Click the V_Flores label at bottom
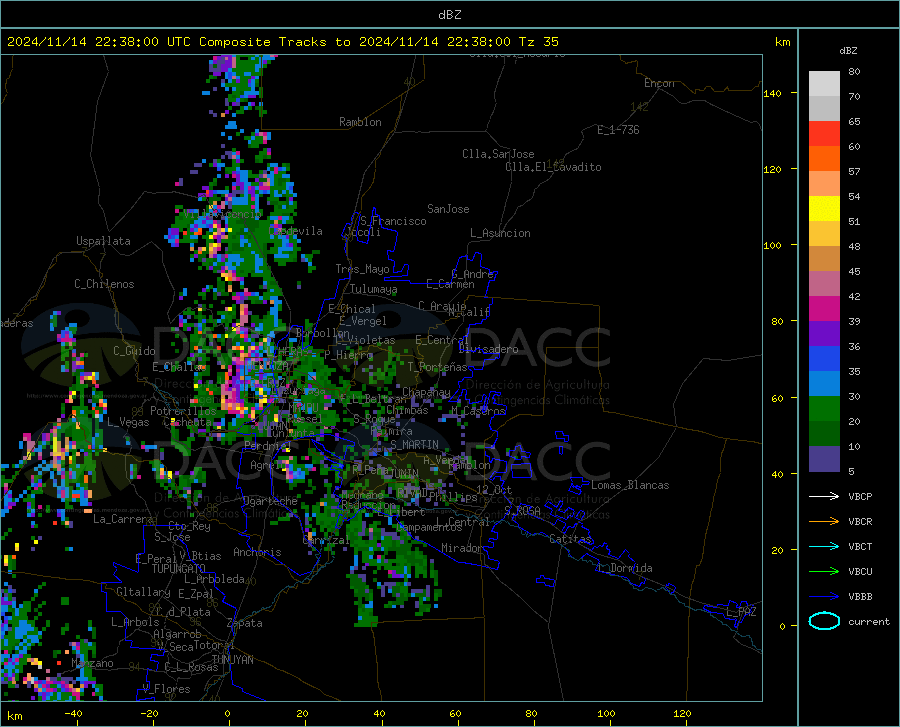 coord(166,689)
